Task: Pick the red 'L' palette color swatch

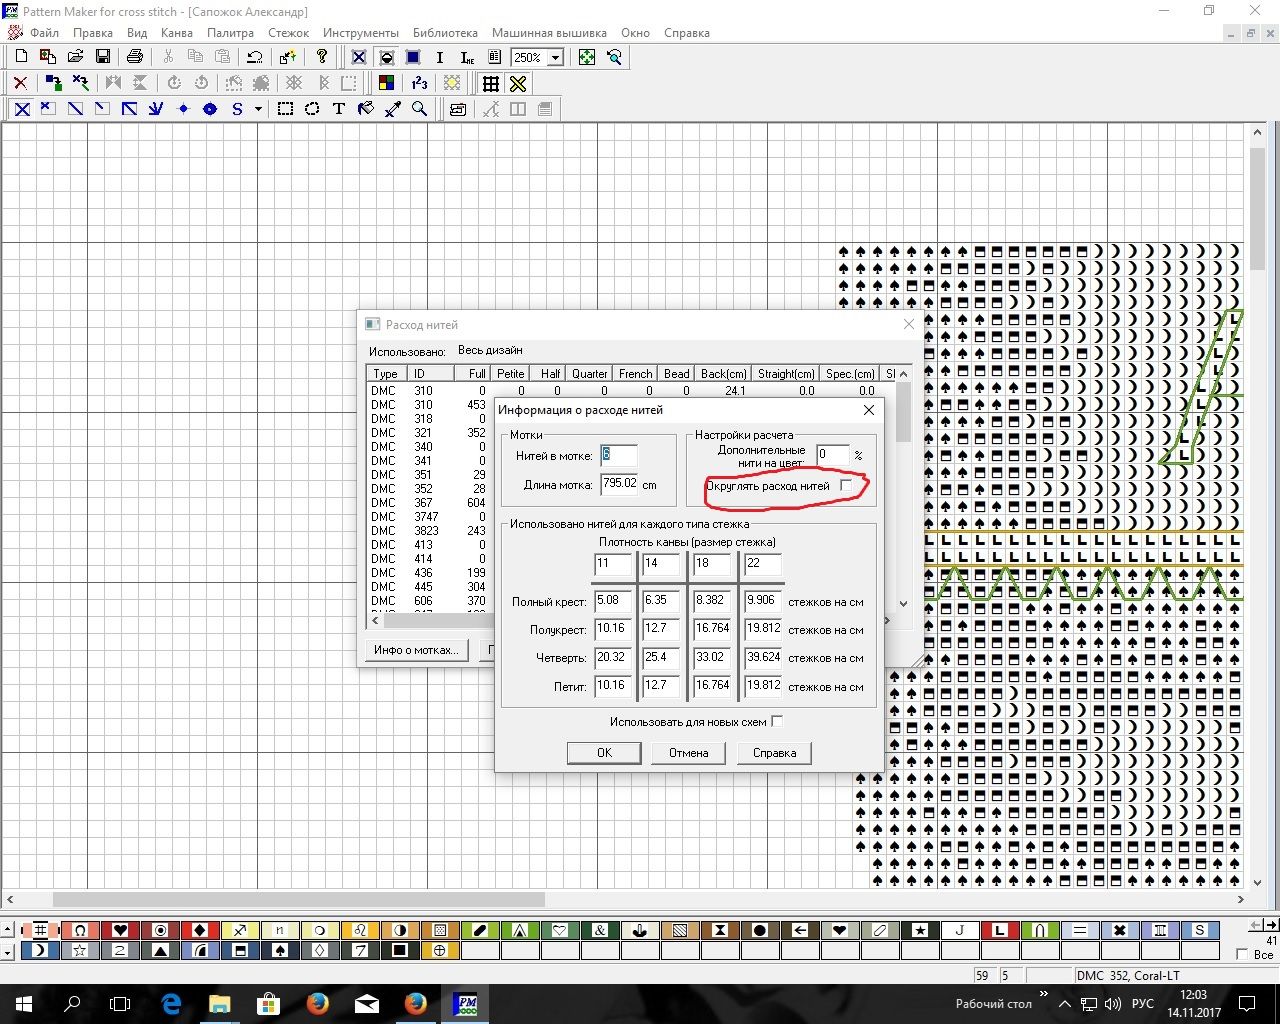Action: click(999, 930)
